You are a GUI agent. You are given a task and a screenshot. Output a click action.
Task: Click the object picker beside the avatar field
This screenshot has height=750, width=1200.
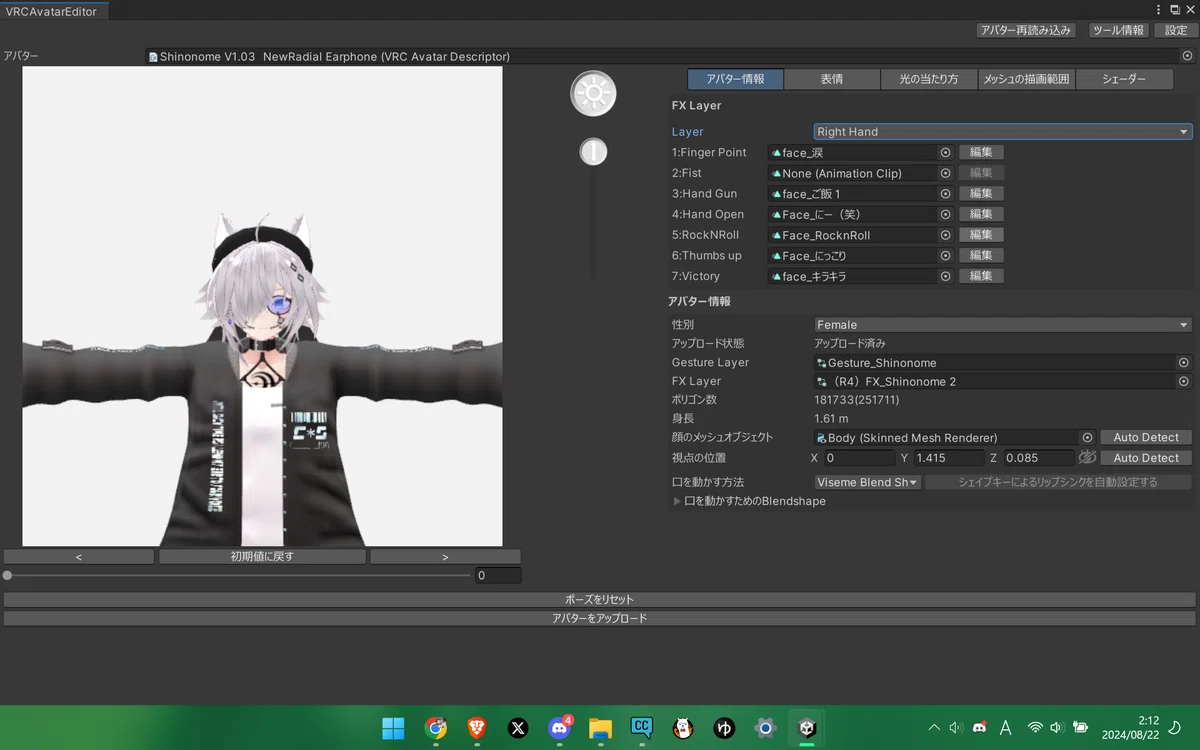point(1187,57)
